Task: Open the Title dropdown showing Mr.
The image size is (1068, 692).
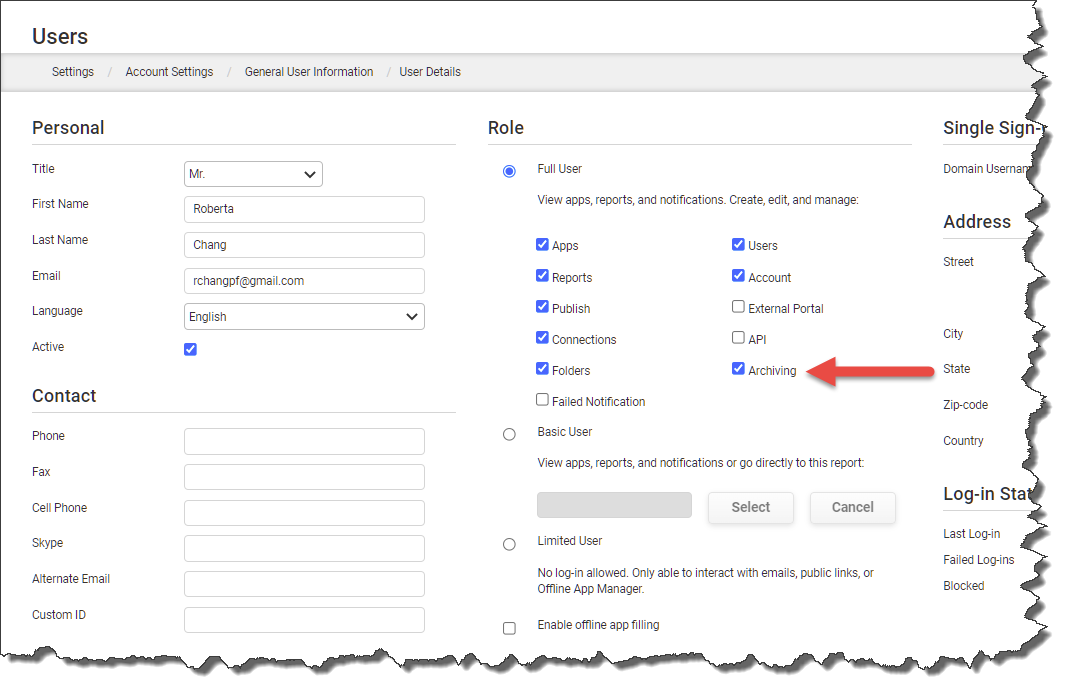Action: (x=253, y=174)
